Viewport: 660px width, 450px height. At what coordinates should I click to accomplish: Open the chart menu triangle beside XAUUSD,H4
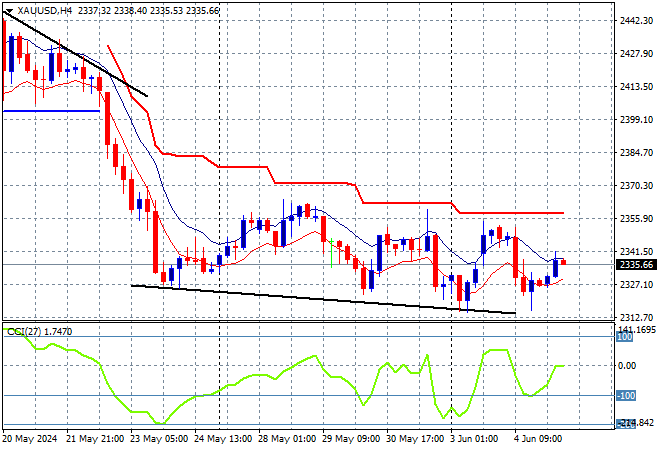tap(9, 11)
